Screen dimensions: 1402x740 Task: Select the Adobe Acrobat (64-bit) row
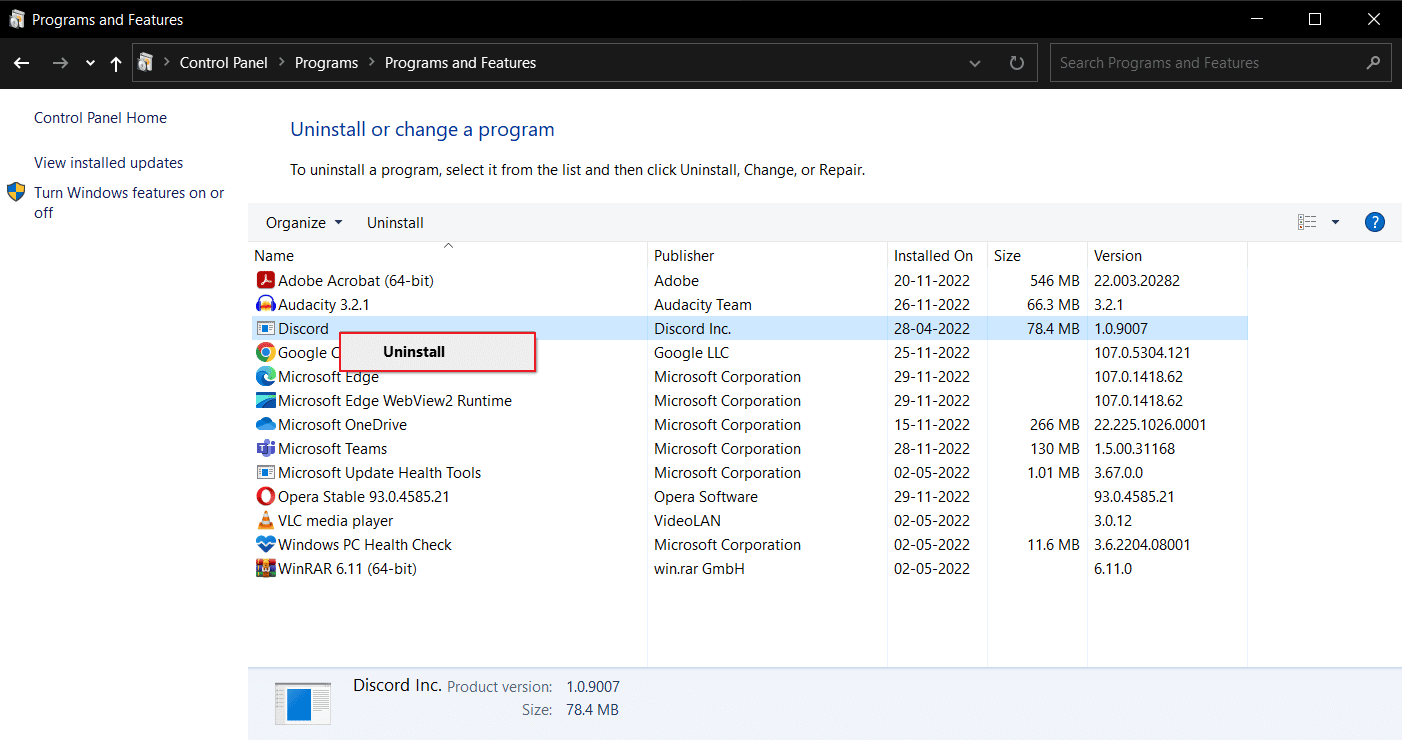tap(749, 281)
